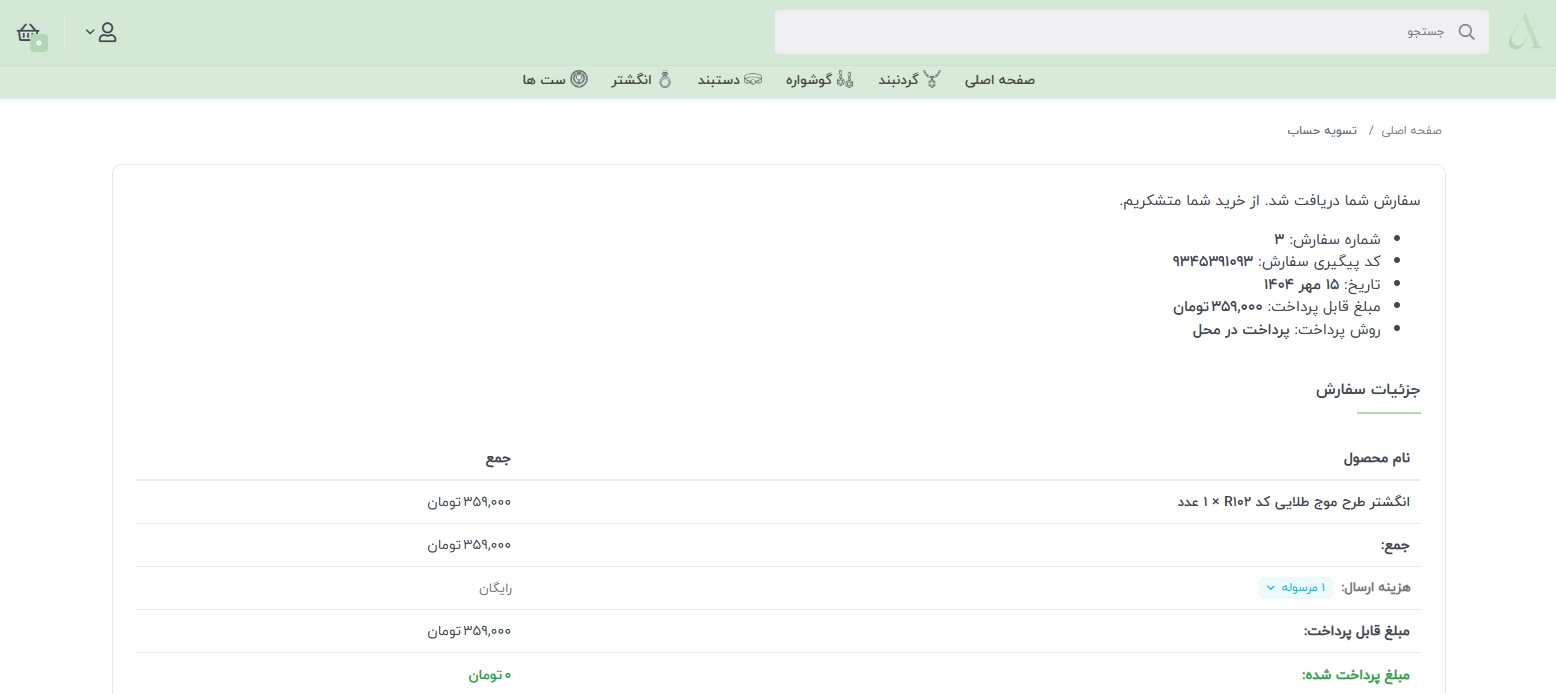Click the bracelet icon beside دستبند
Image resolution: width=1556 pixels, height=694 pixels.
pyautogui.click(x=753, y=80)
